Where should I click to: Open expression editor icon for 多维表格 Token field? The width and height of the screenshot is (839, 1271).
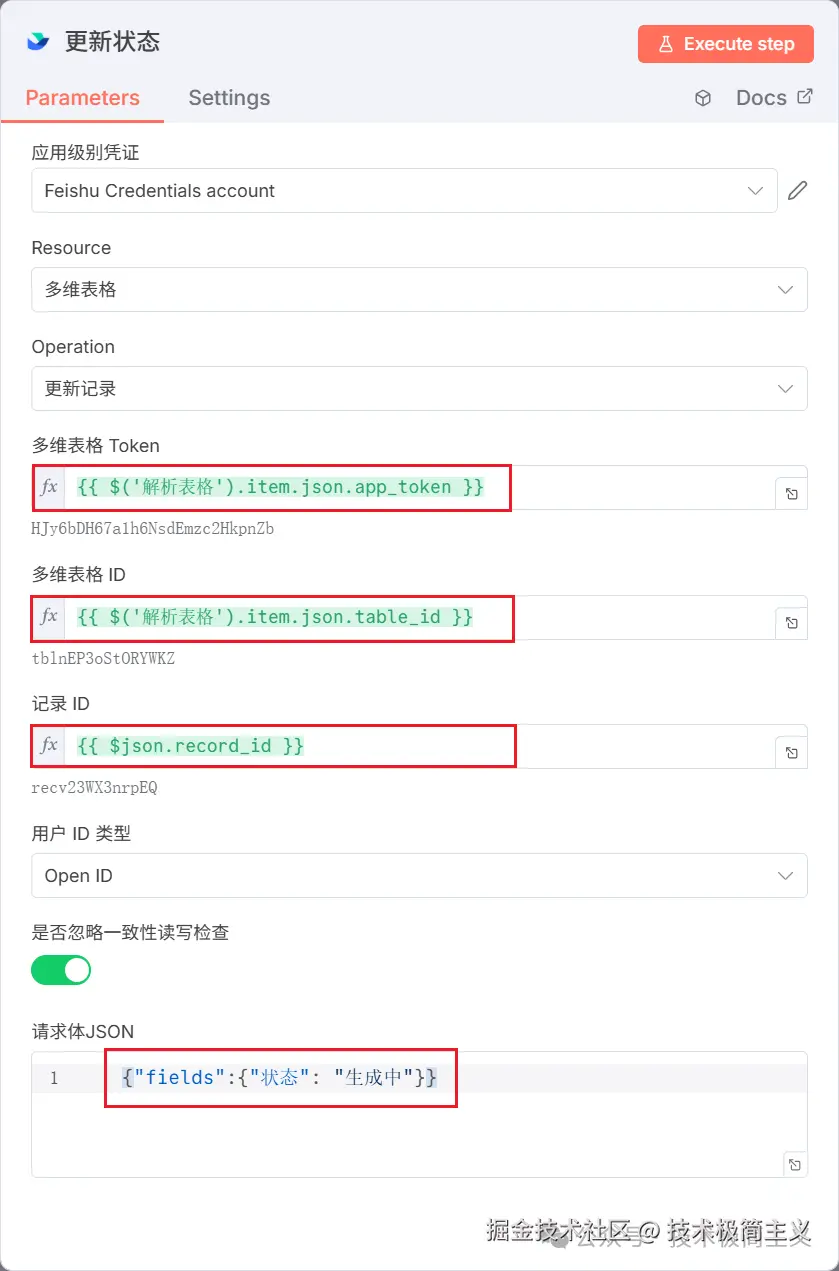point(792,493)
